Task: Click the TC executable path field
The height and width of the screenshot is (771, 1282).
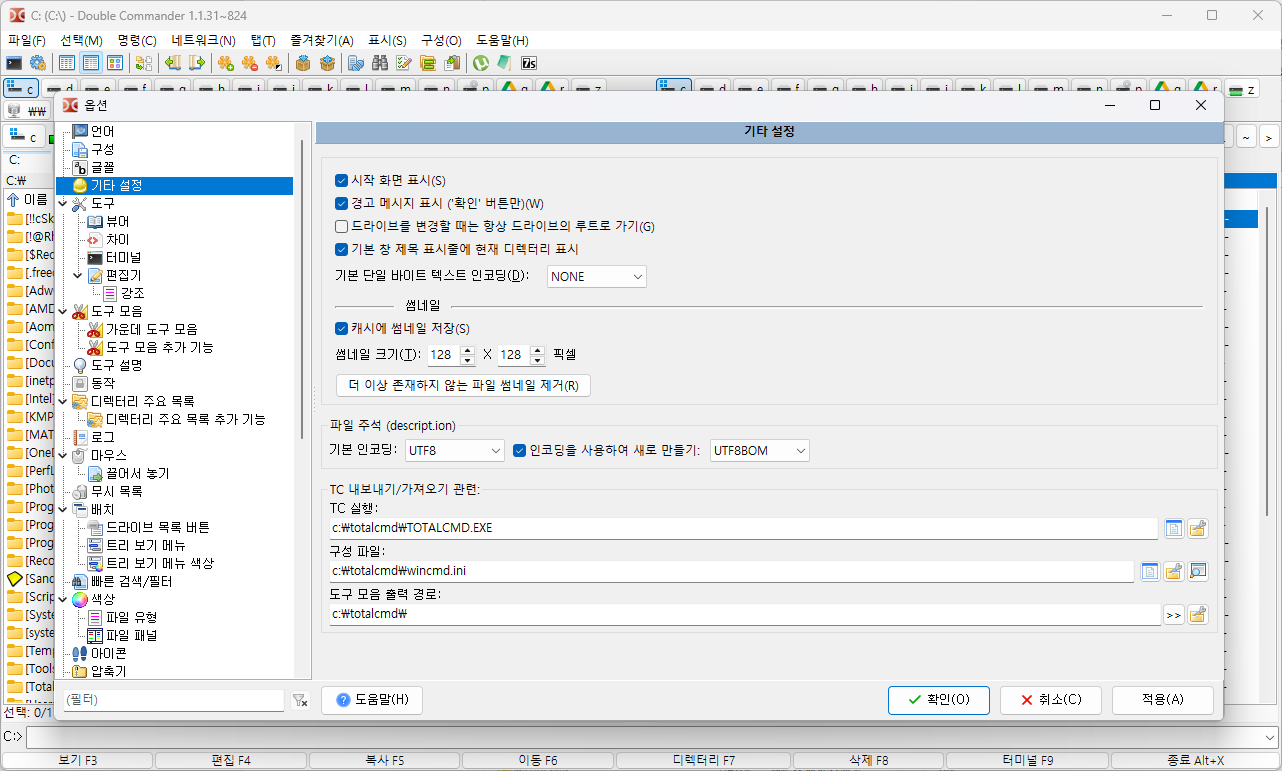Action: (744, 528)
